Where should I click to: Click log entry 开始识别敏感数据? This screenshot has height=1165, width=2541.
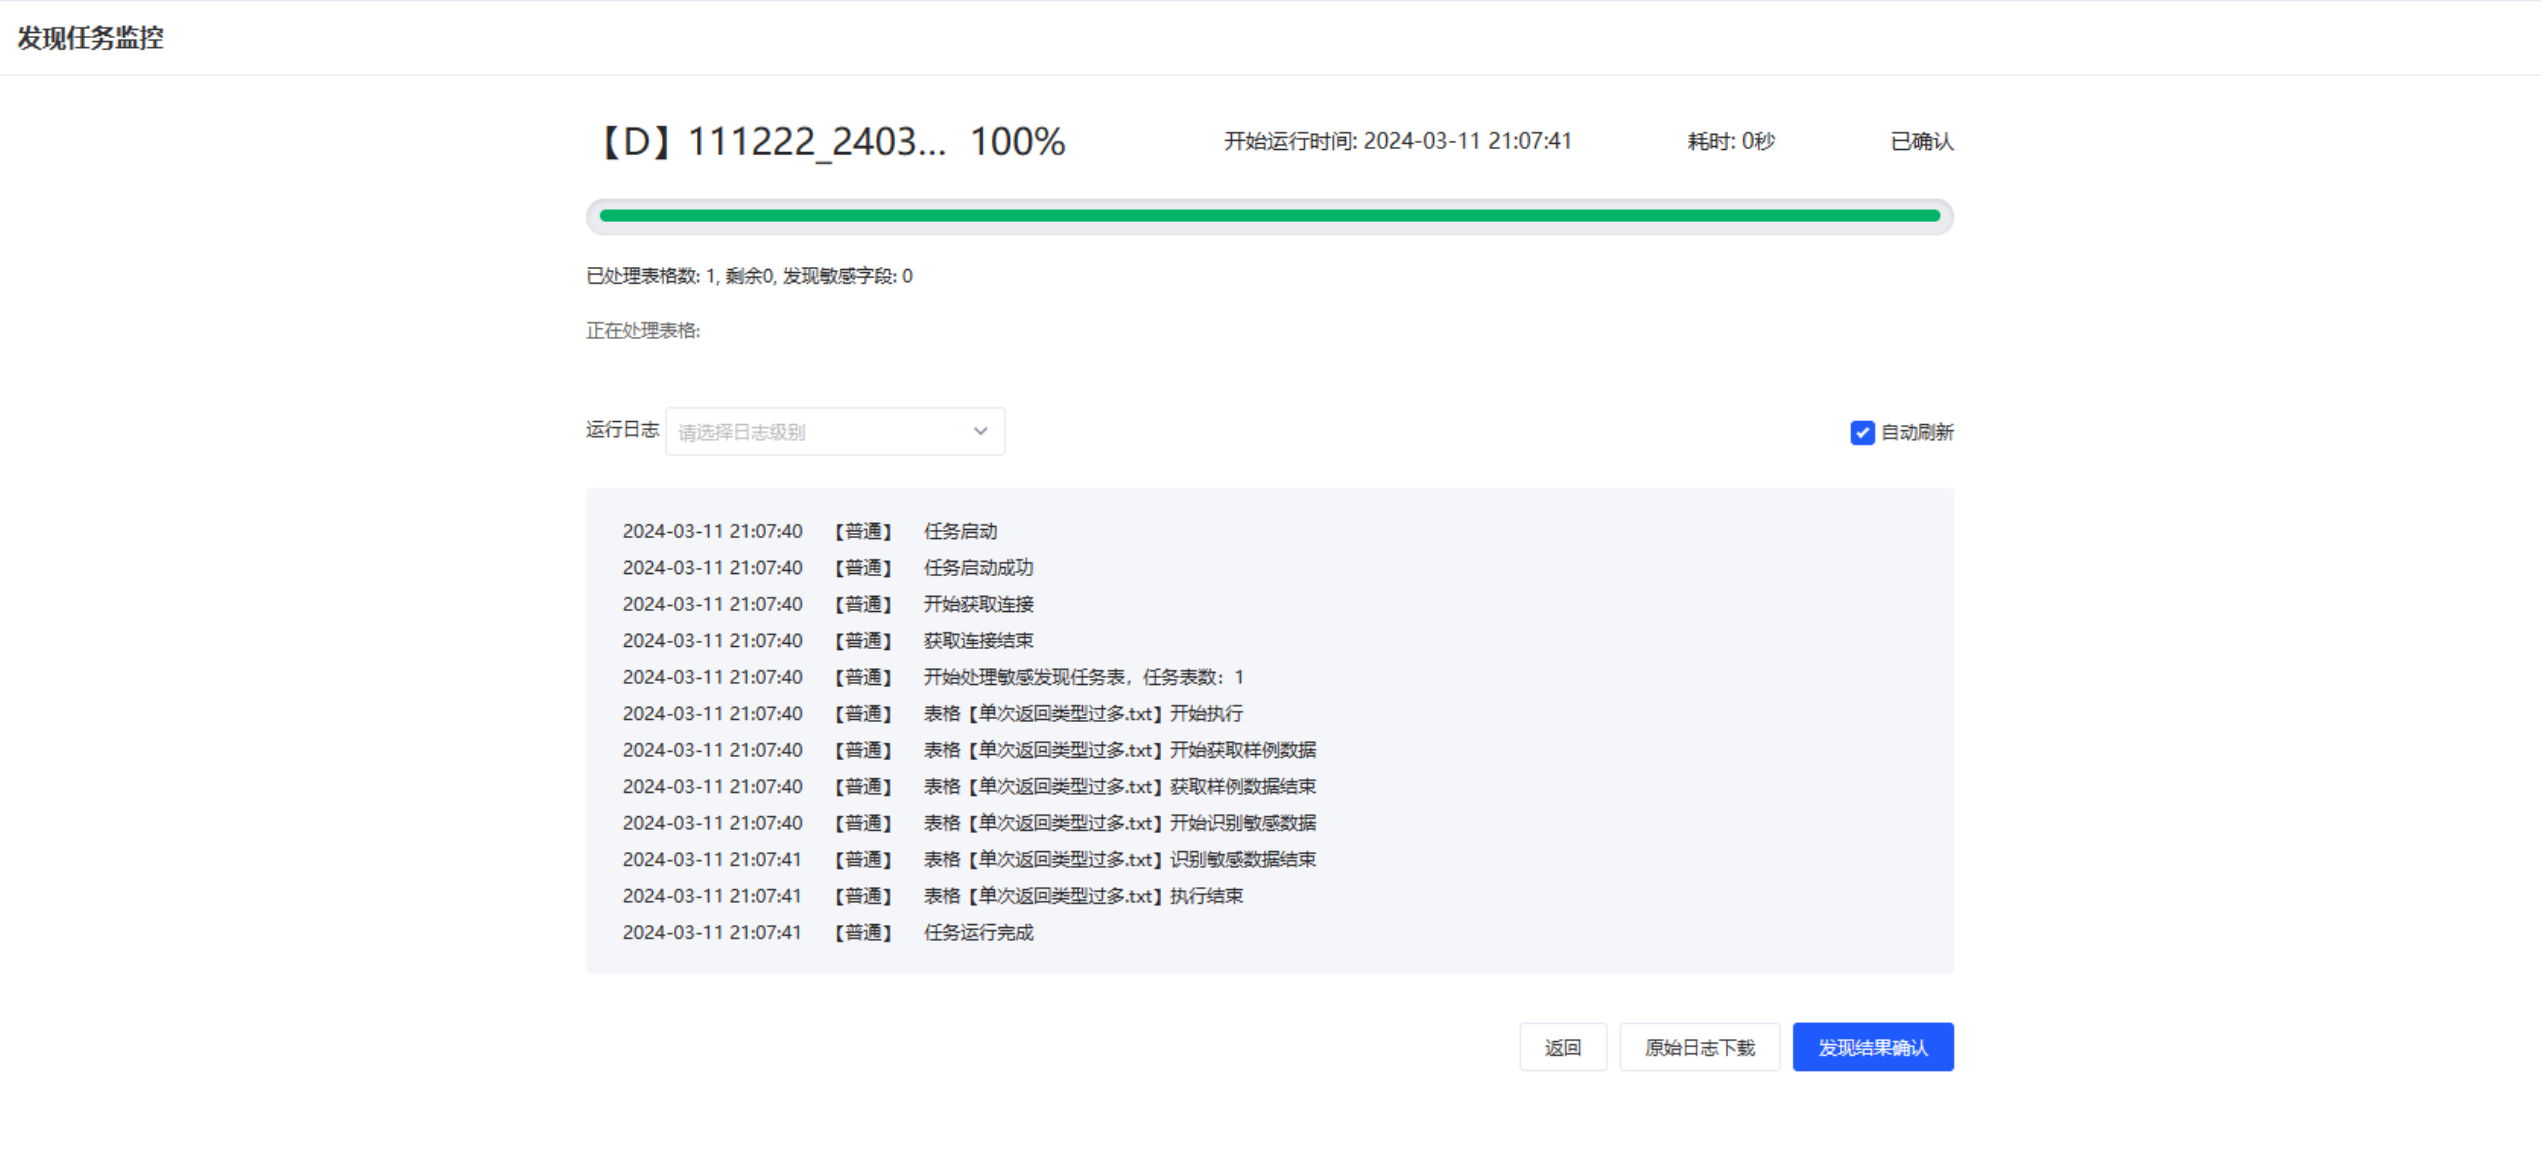[1119, 823]
